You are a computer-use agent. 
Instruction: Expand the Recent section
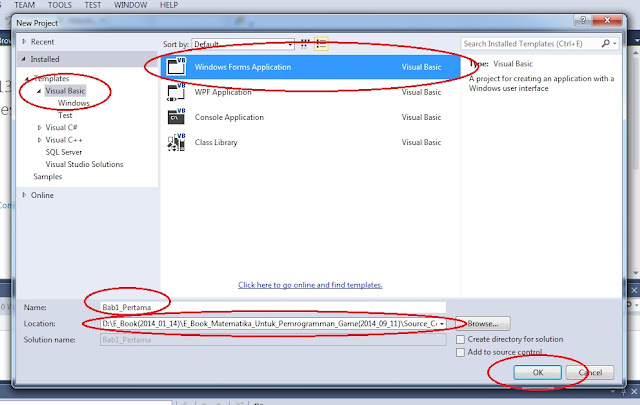tap(24, 41)
